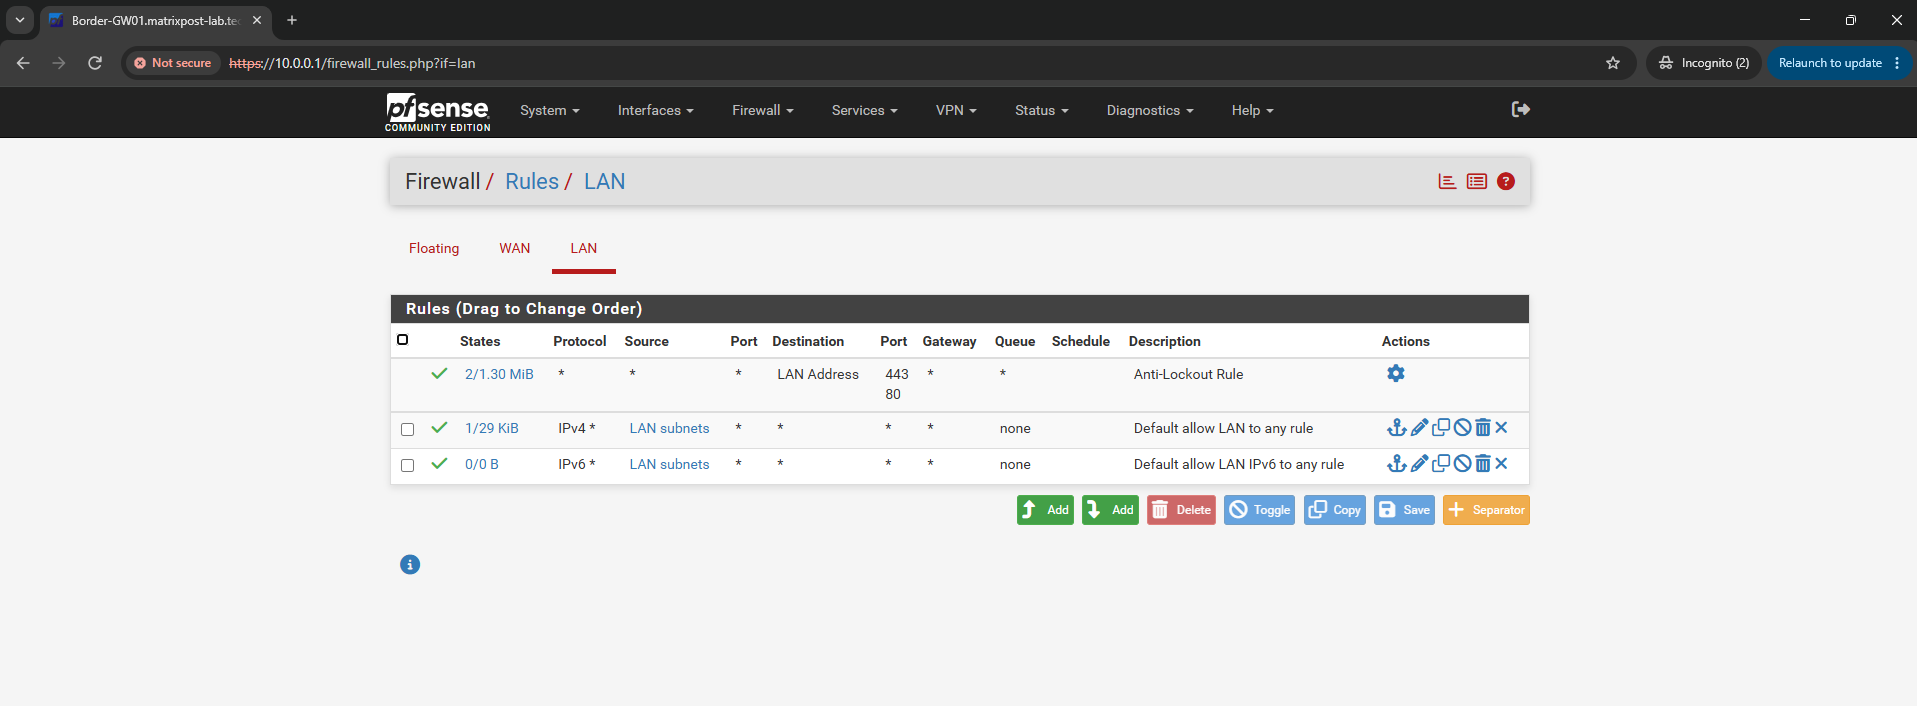Delete the Default allow LAN to any rule
The height and width of the screenshot is (706, 1917).
pos(1483,428)
